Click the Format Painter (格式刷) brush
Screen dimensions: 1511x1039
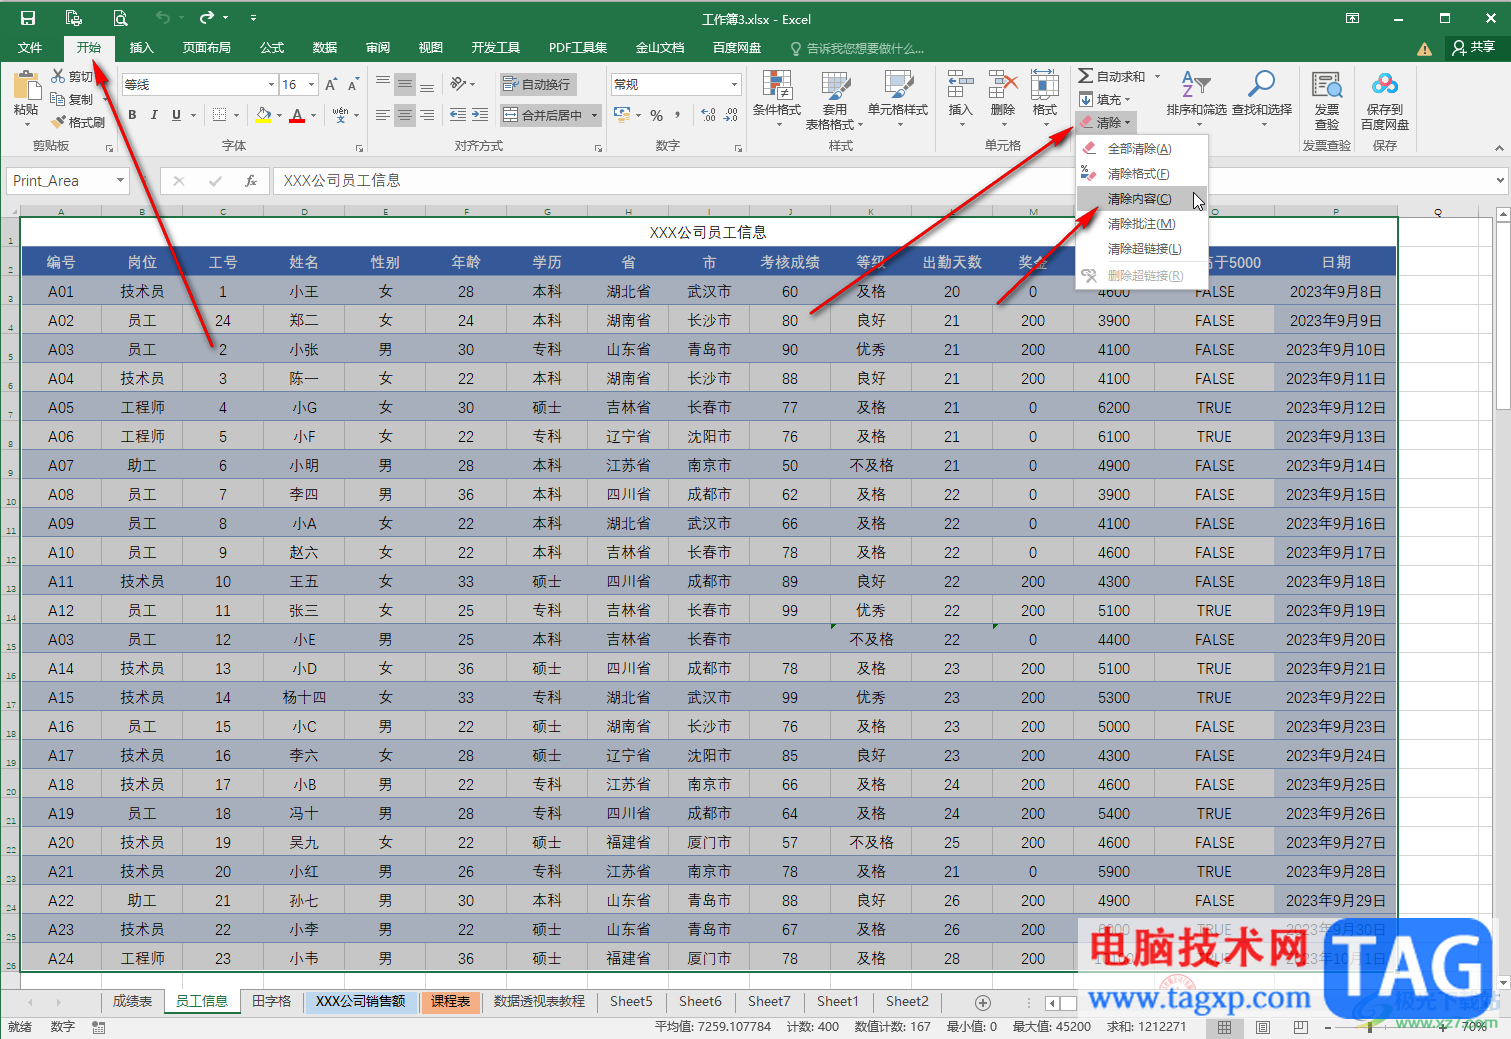tap(78, 122)
